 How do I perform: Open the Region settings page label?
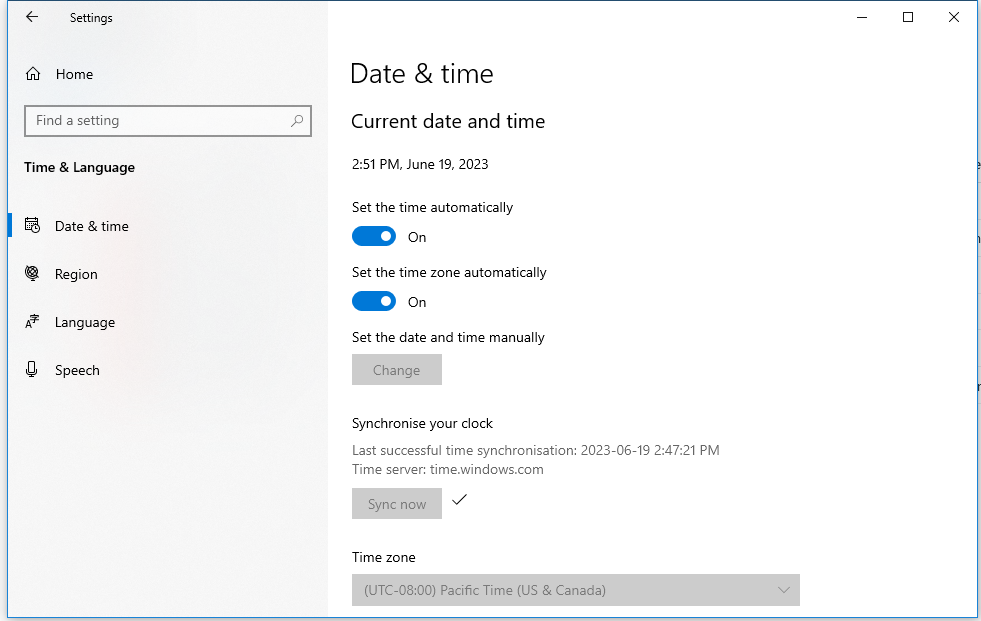click(76, 274)
